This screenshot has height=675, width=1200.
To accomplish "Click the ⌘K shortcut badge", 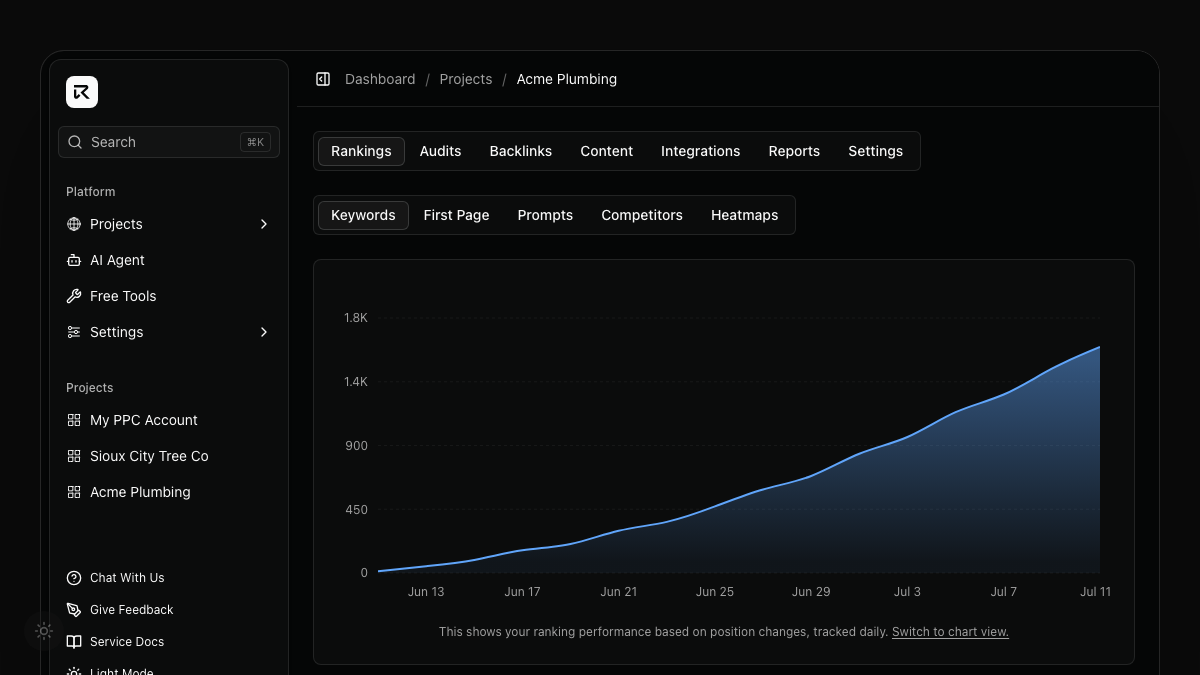I will pos(255,142).
